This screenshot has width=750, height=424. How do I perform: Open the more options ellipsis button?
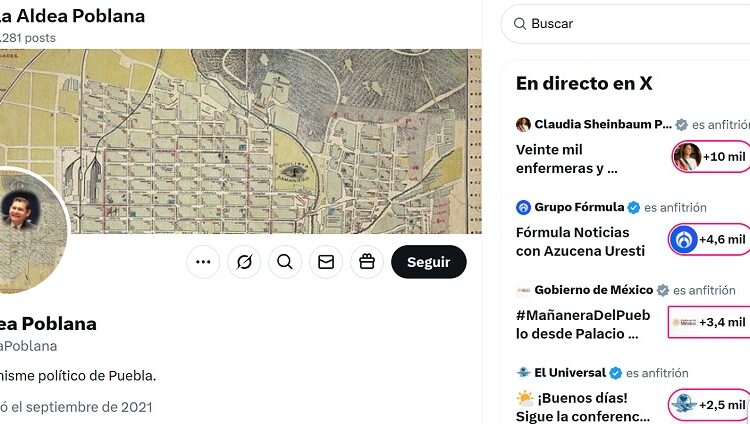pyautogui.click(x=203, y=262)
